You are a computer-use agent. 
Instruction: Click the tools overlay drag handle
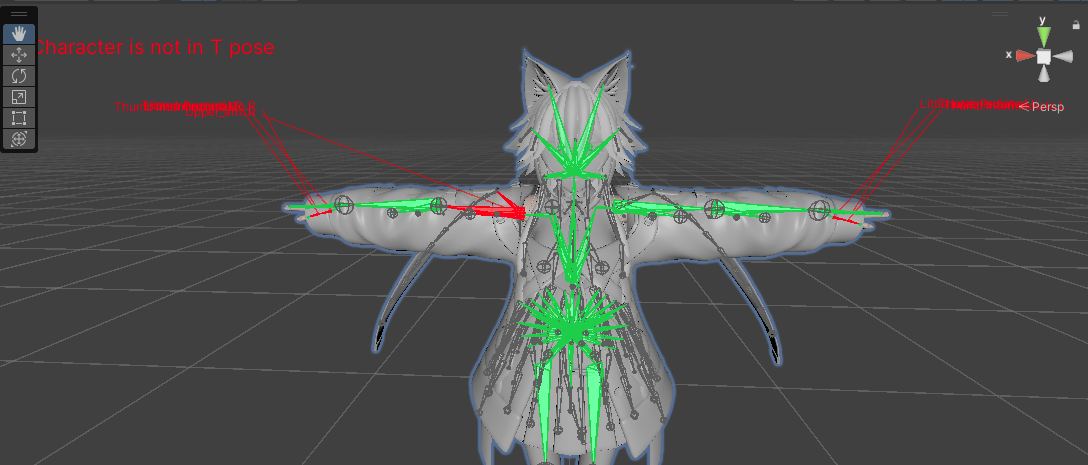click(19, 14)
